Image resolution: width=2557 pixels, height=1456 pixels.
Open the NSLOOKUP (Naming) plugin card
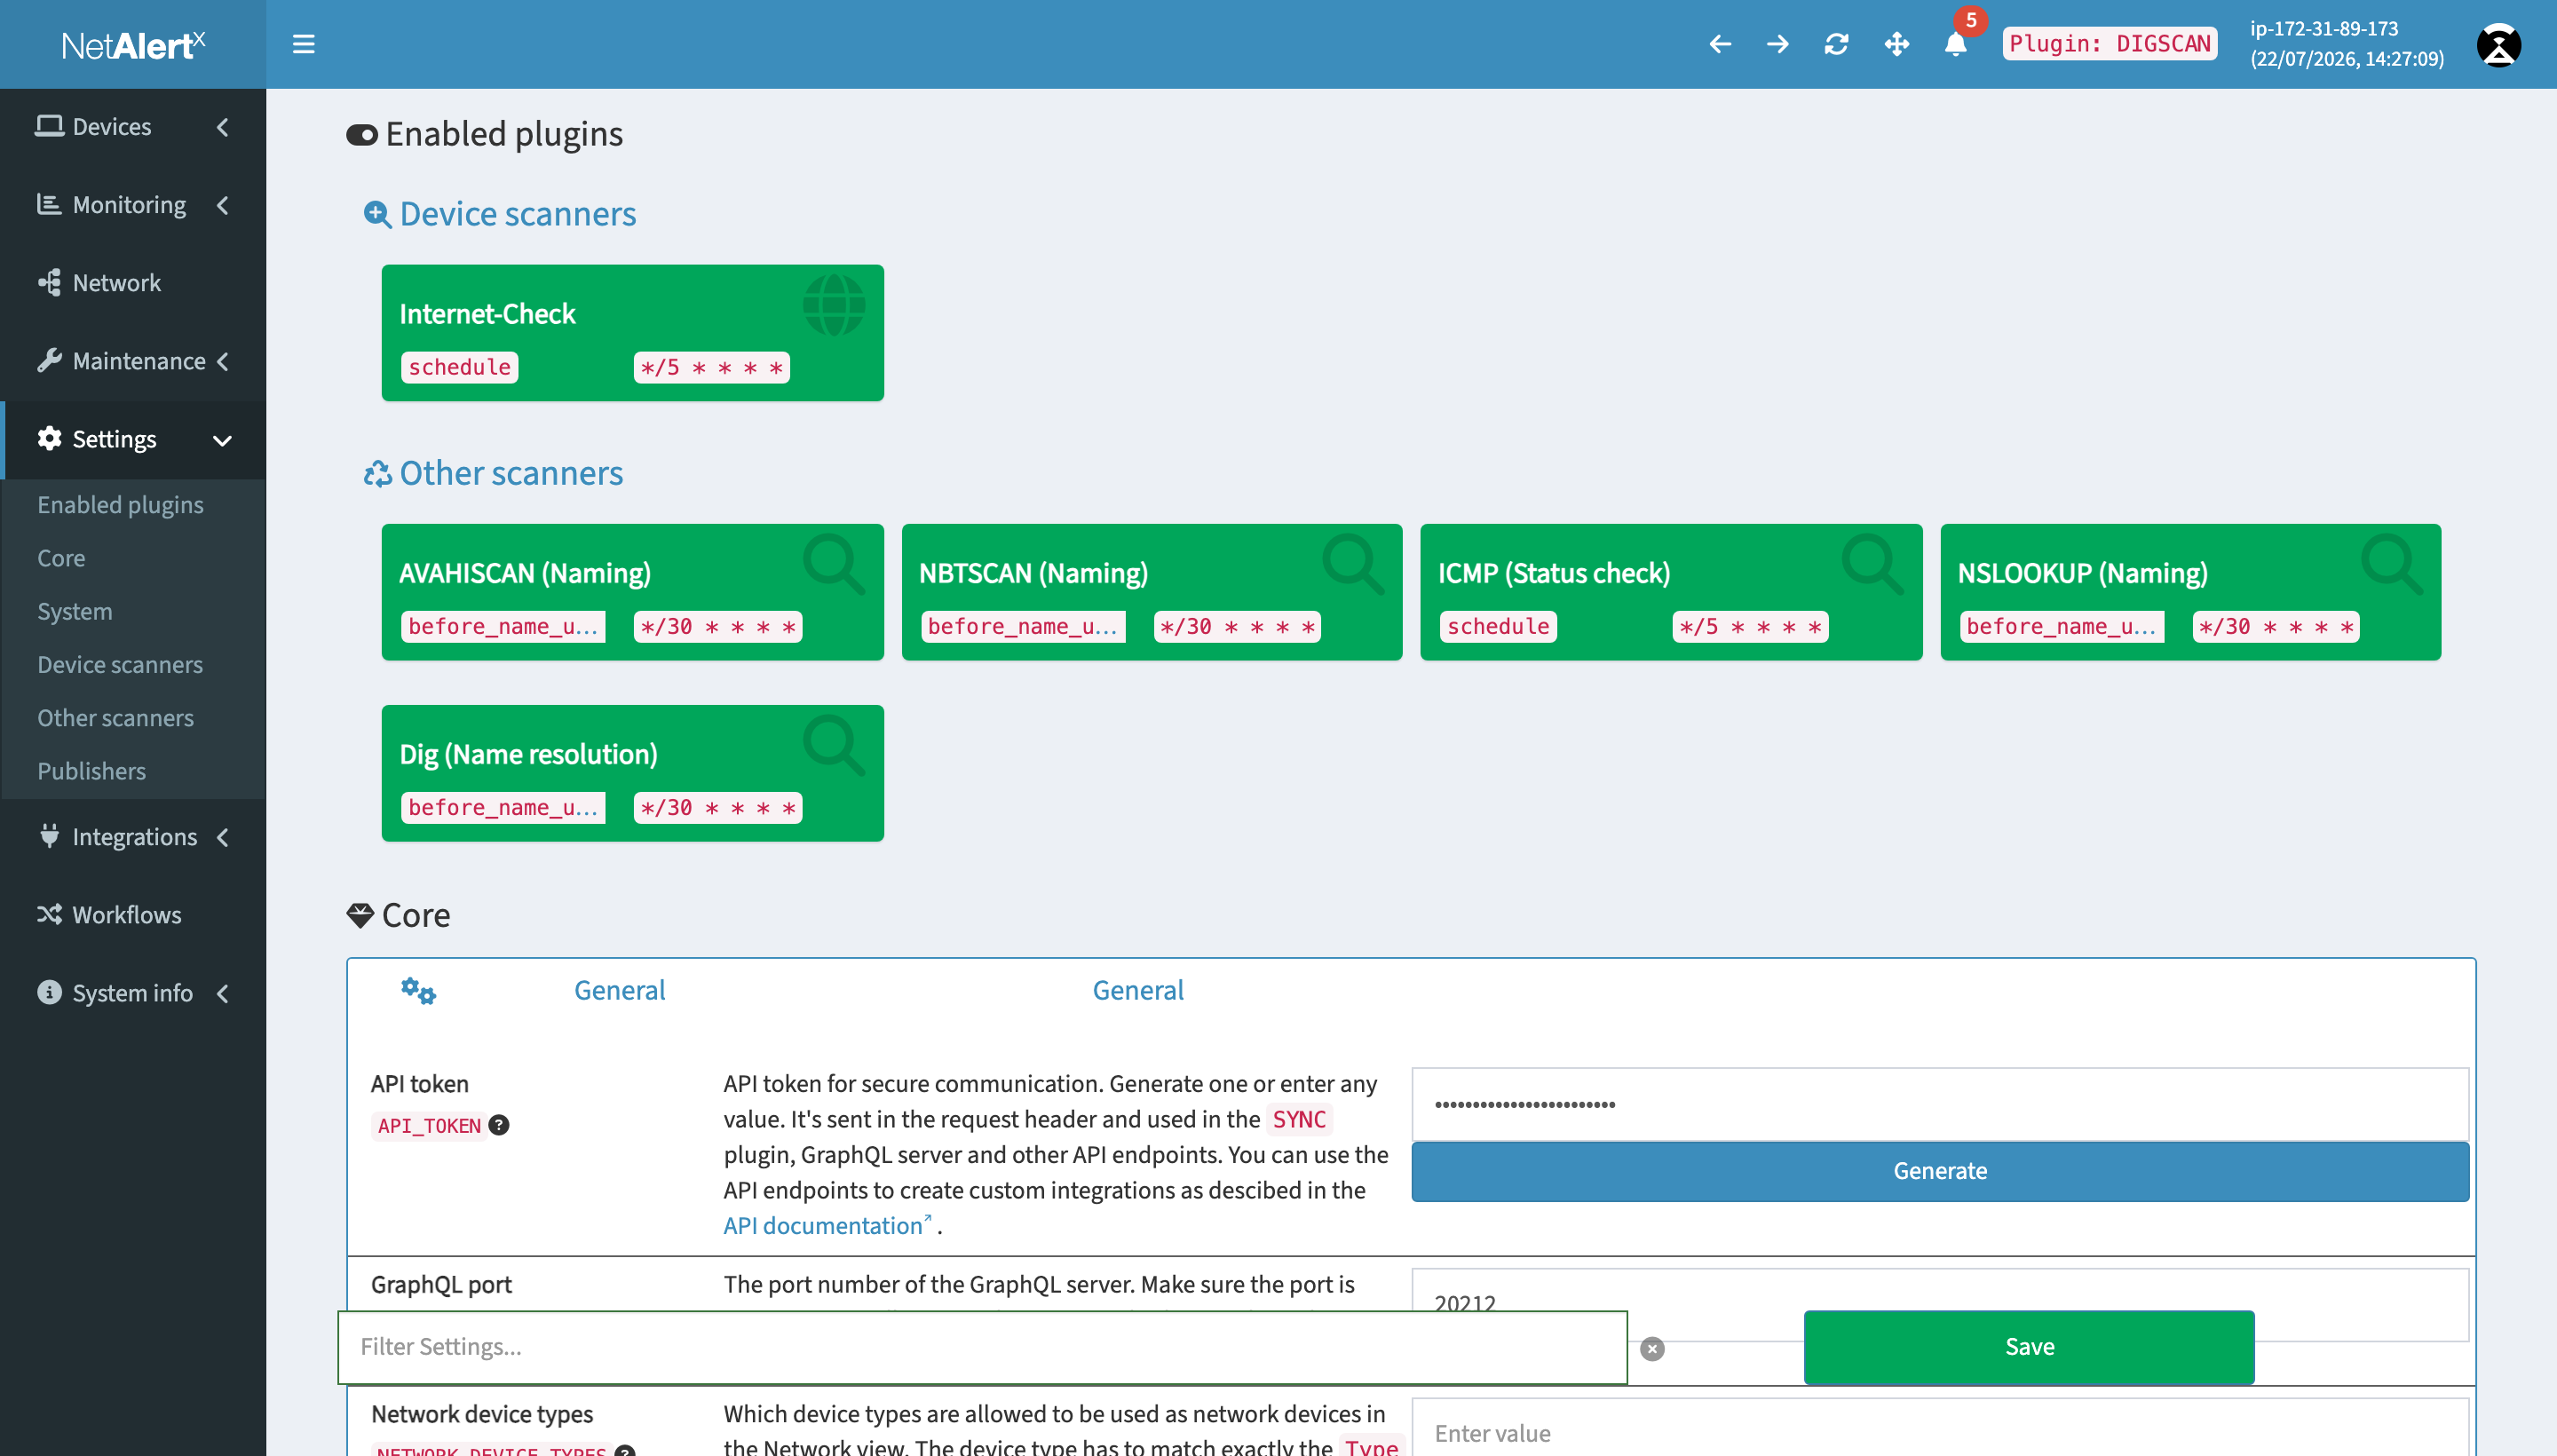click(2191, 592)
